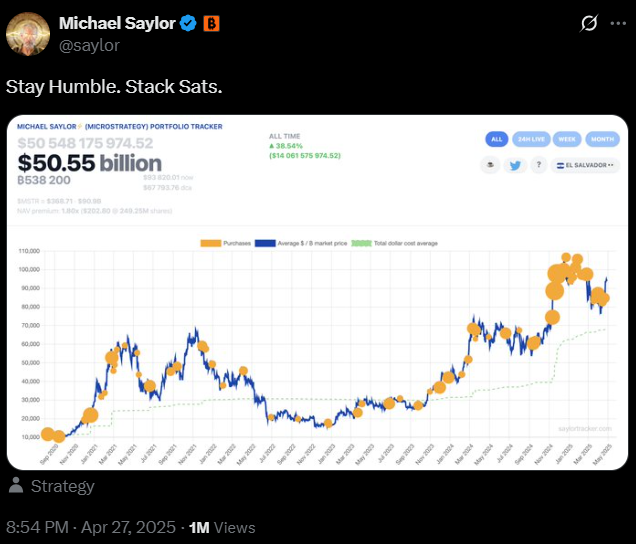Click the 8:54 PM · Apr 27, 2025 timestamp
The image size is (636, 544).
[x=91, y=527]
